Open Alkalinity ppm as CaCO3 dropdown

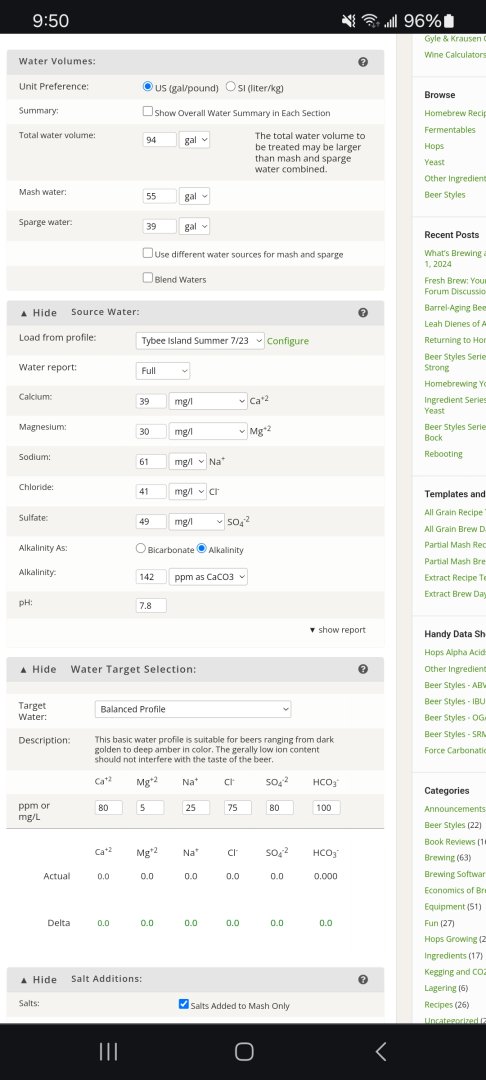click(208, 577)
